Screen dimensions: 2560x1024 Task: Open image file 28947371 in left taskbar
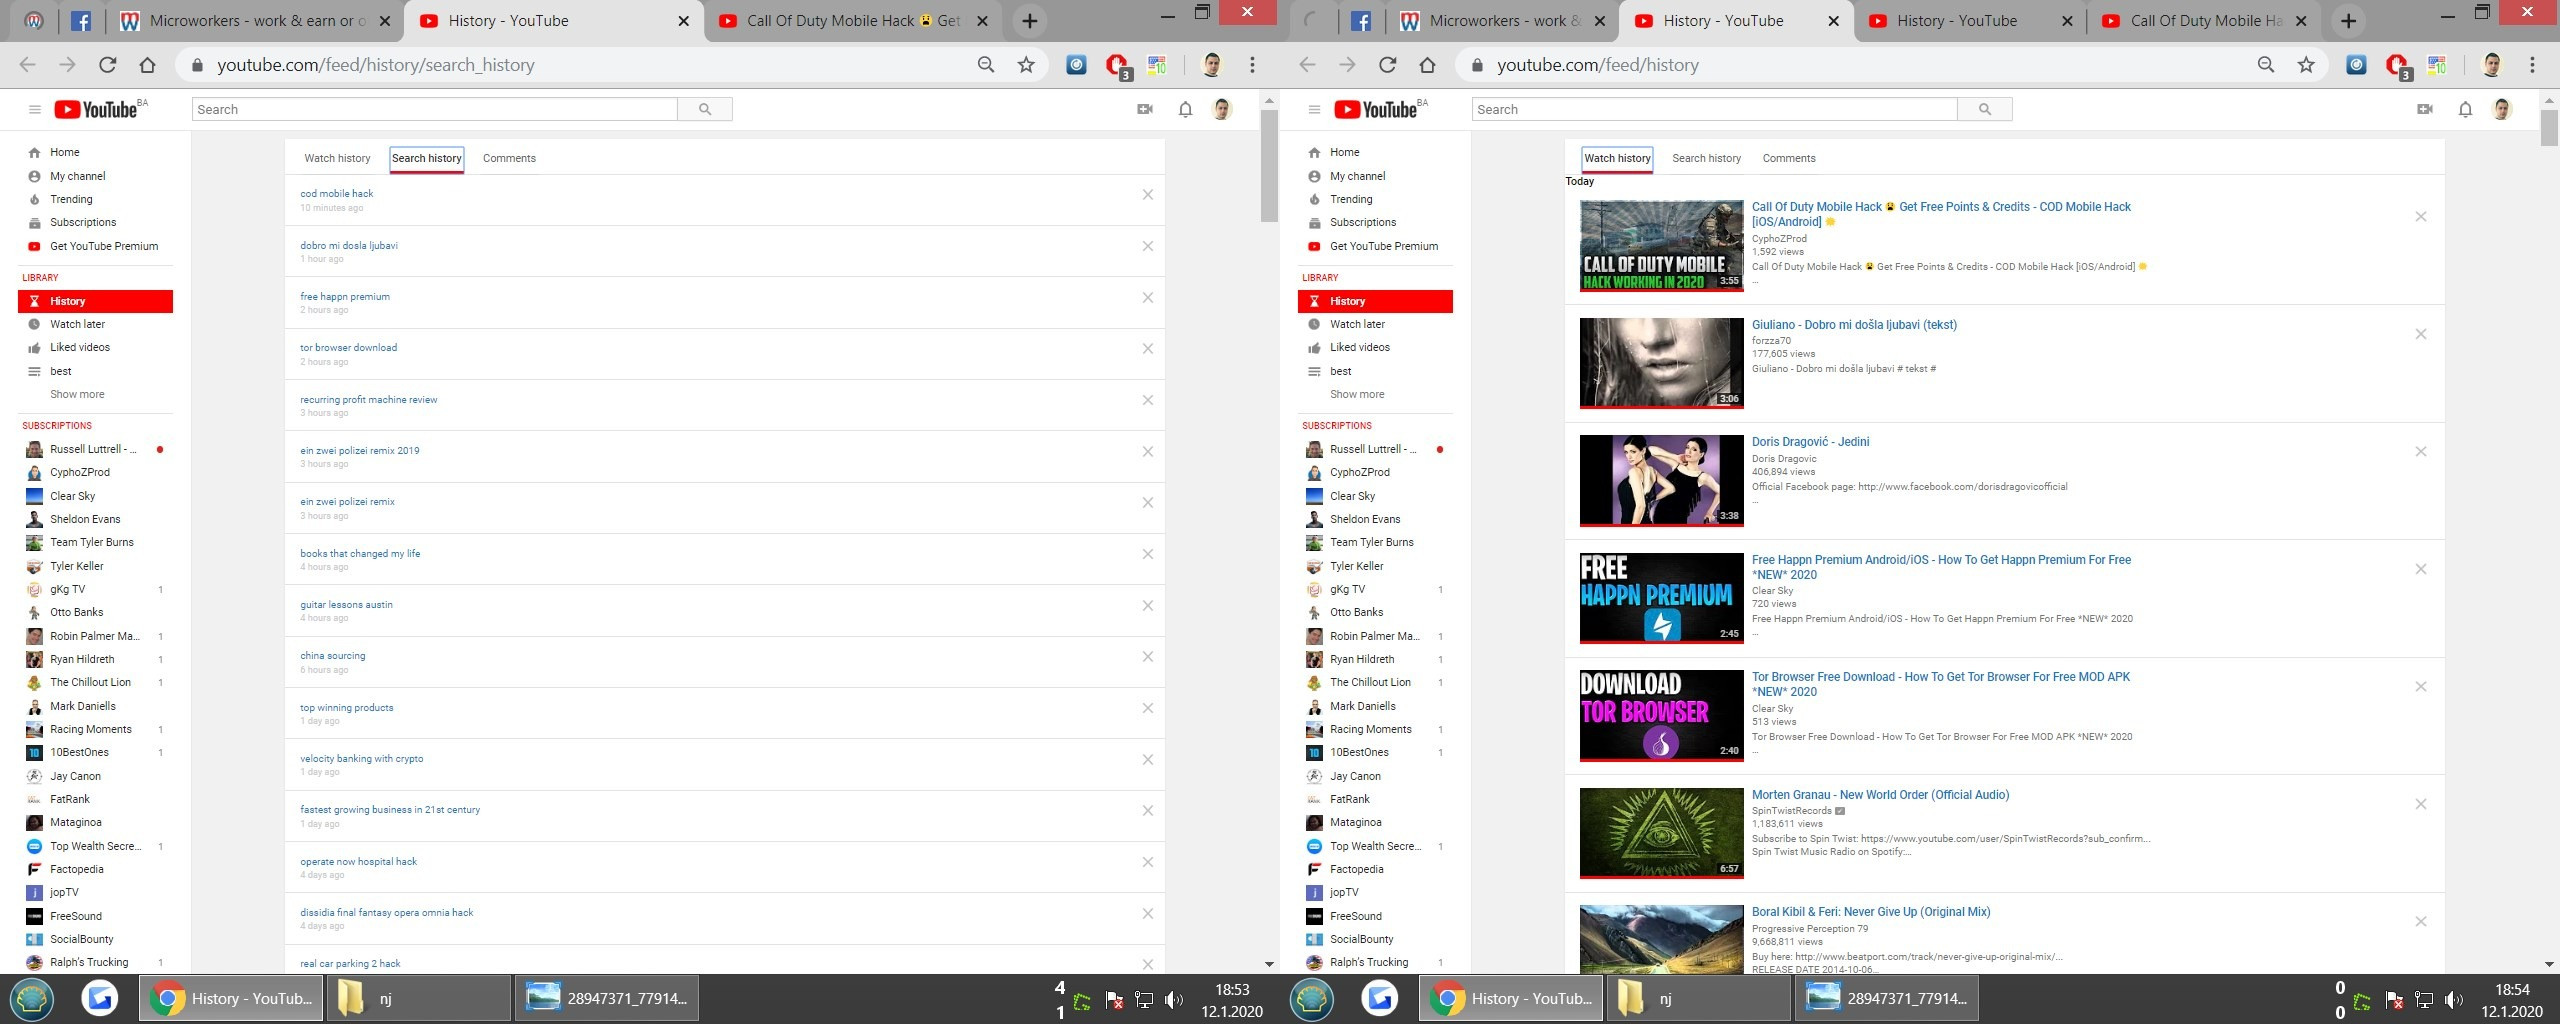607,998
